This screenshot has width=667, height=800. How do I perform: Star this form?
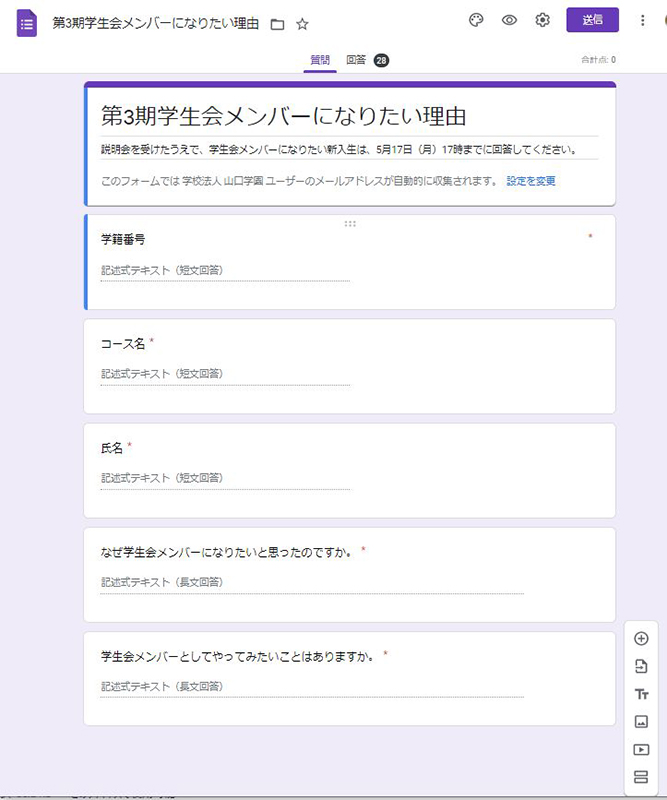[x=302, y=24]
